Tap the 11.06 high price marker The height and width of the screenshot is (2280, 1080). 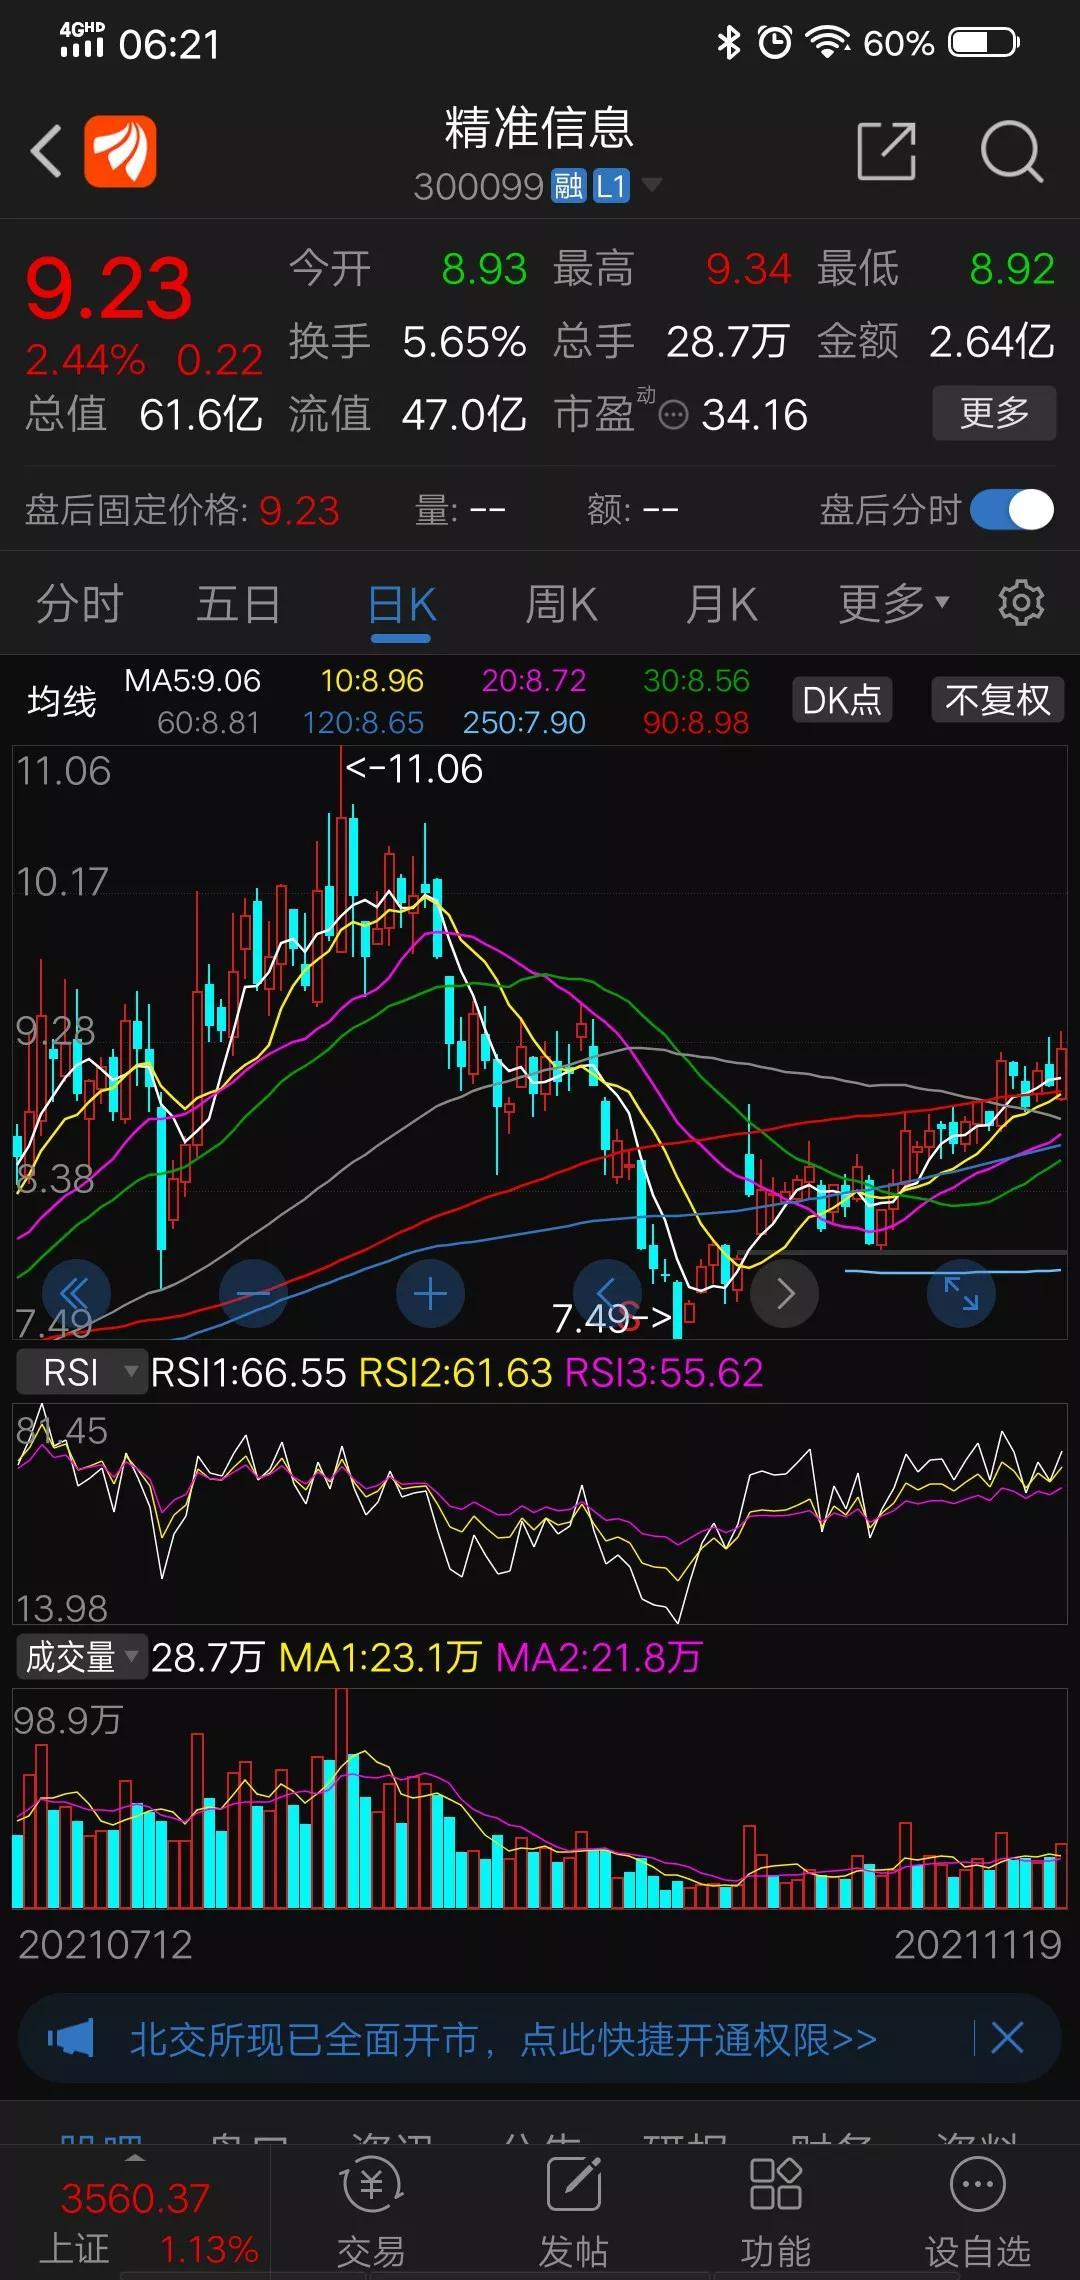pyautogui.click(x=414, y=769)
